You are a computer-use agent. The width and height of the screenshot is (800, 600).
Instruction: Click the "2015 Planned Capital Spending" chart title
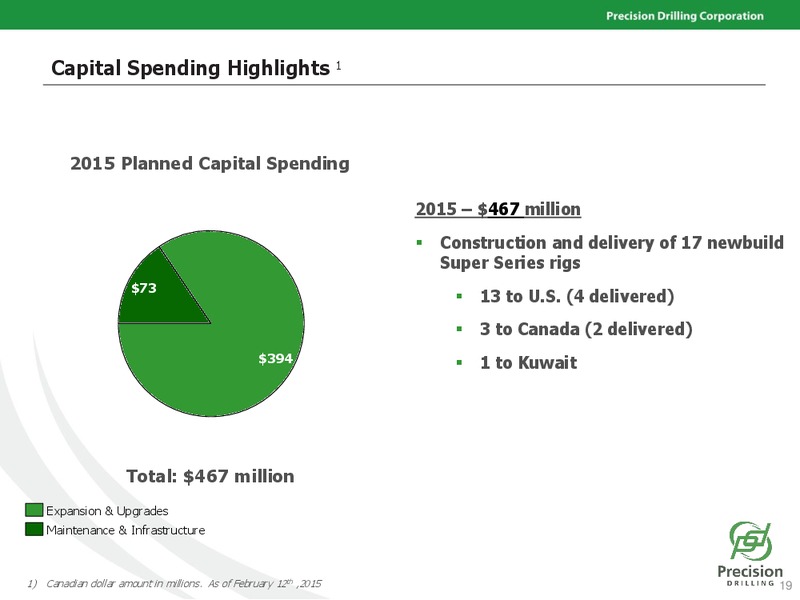(x=210, y=163)
